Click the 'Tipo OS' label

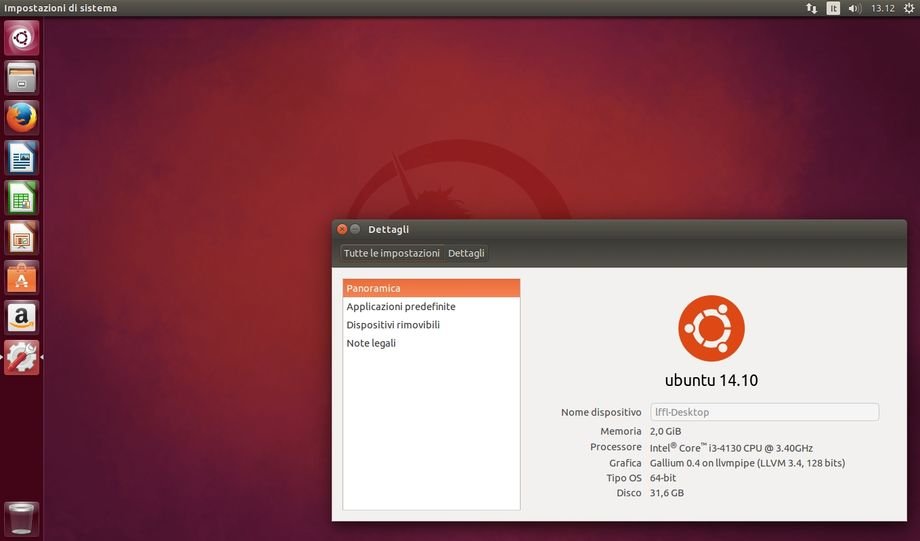click(x=624, y=478)
